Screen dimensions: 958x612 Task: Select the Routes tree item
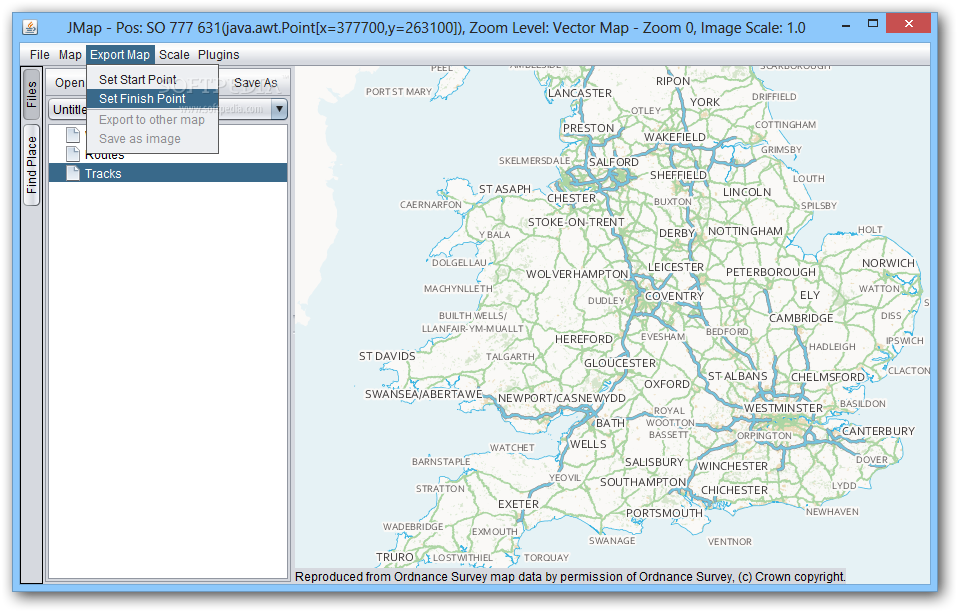click(104, 155)
